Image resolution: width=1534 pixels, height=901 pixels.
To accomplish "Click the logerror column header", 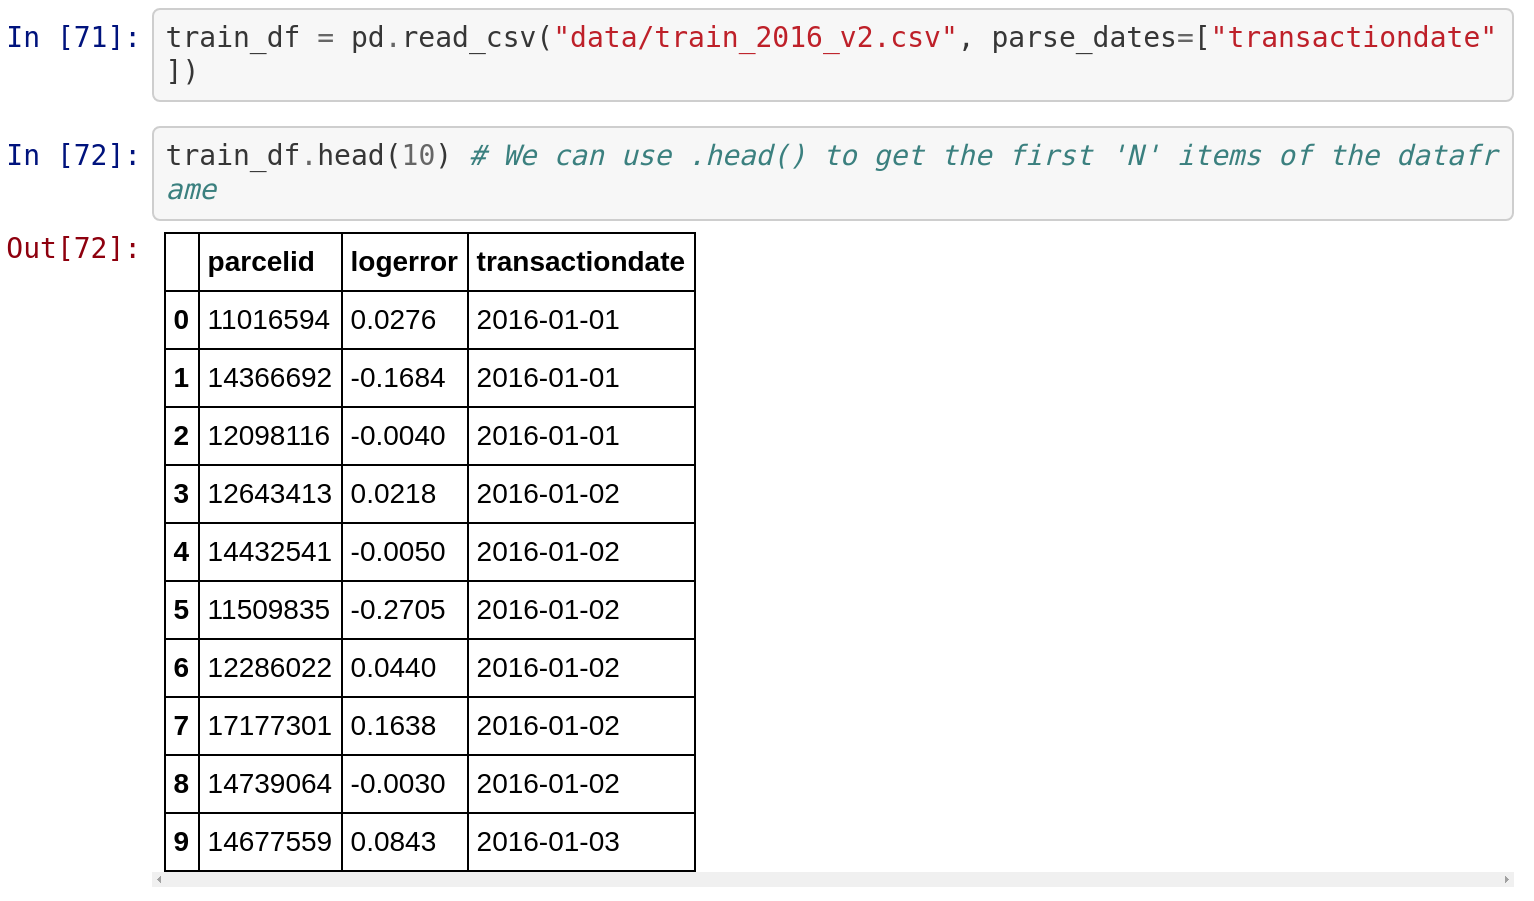I will click(x=404, y=261).
